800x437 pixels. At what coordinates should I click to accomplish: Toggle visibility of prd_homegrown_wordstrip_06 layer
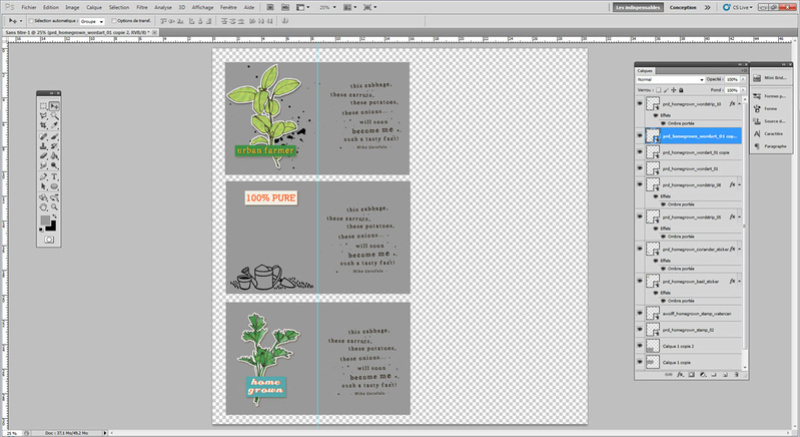640,185
